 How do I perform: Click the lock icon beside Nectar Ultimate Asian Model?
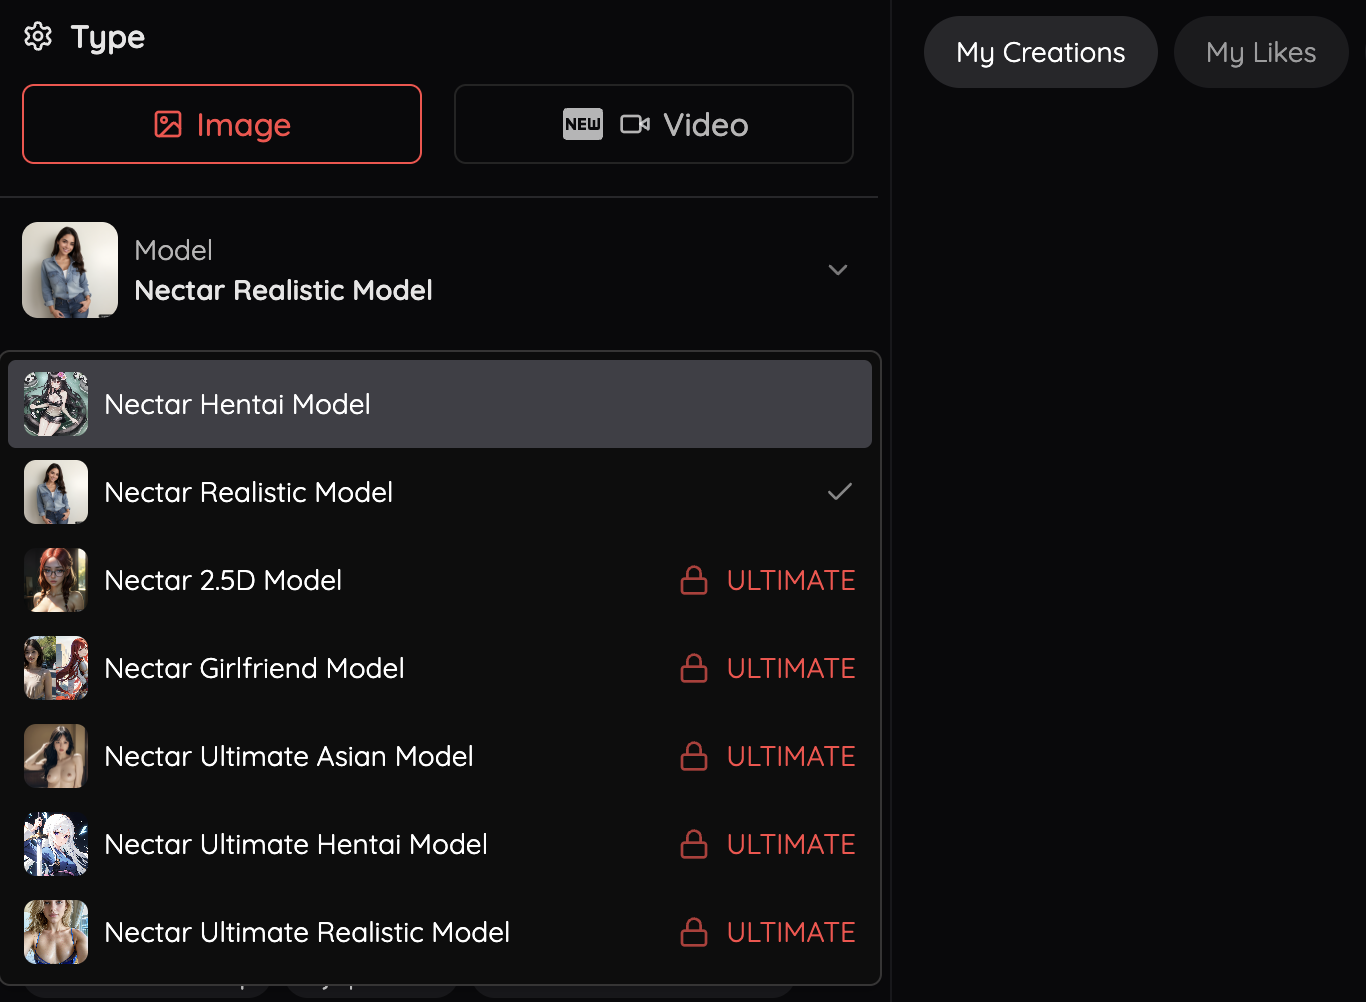click(693, 756)
